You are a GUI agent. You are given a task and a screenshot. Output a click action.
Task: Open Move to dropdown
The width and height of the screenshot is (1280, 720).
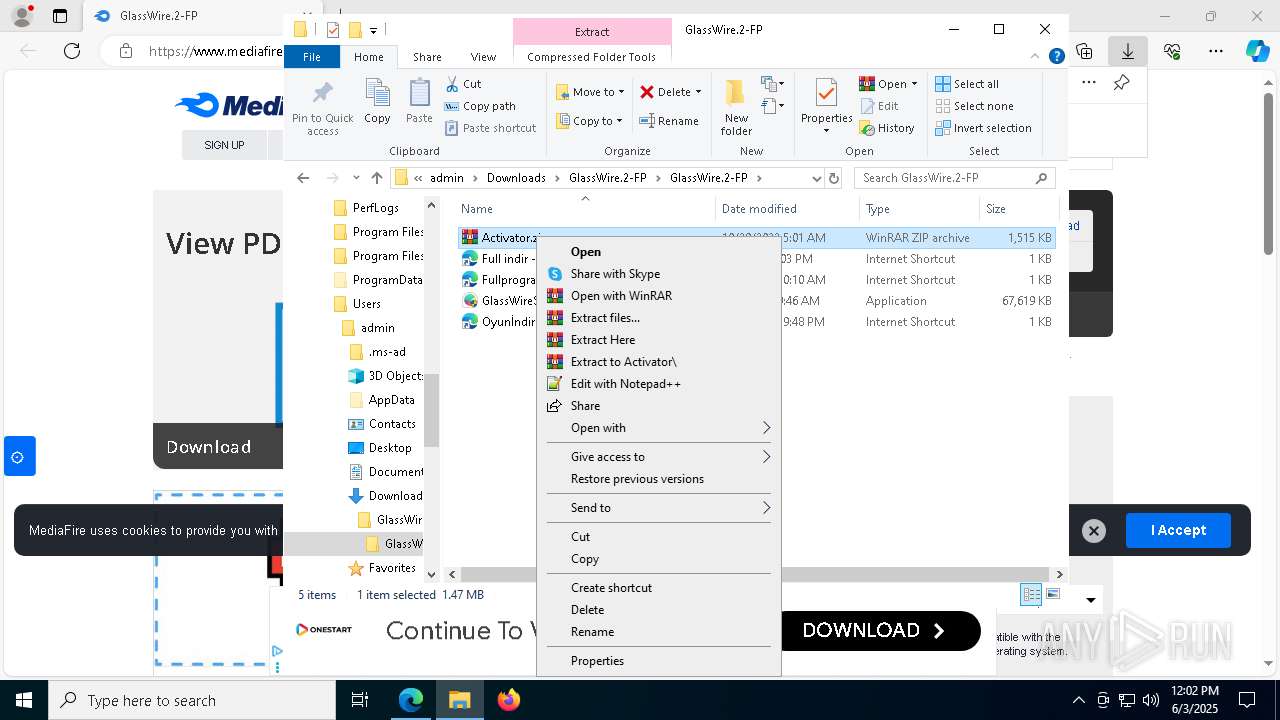[590, 92]
